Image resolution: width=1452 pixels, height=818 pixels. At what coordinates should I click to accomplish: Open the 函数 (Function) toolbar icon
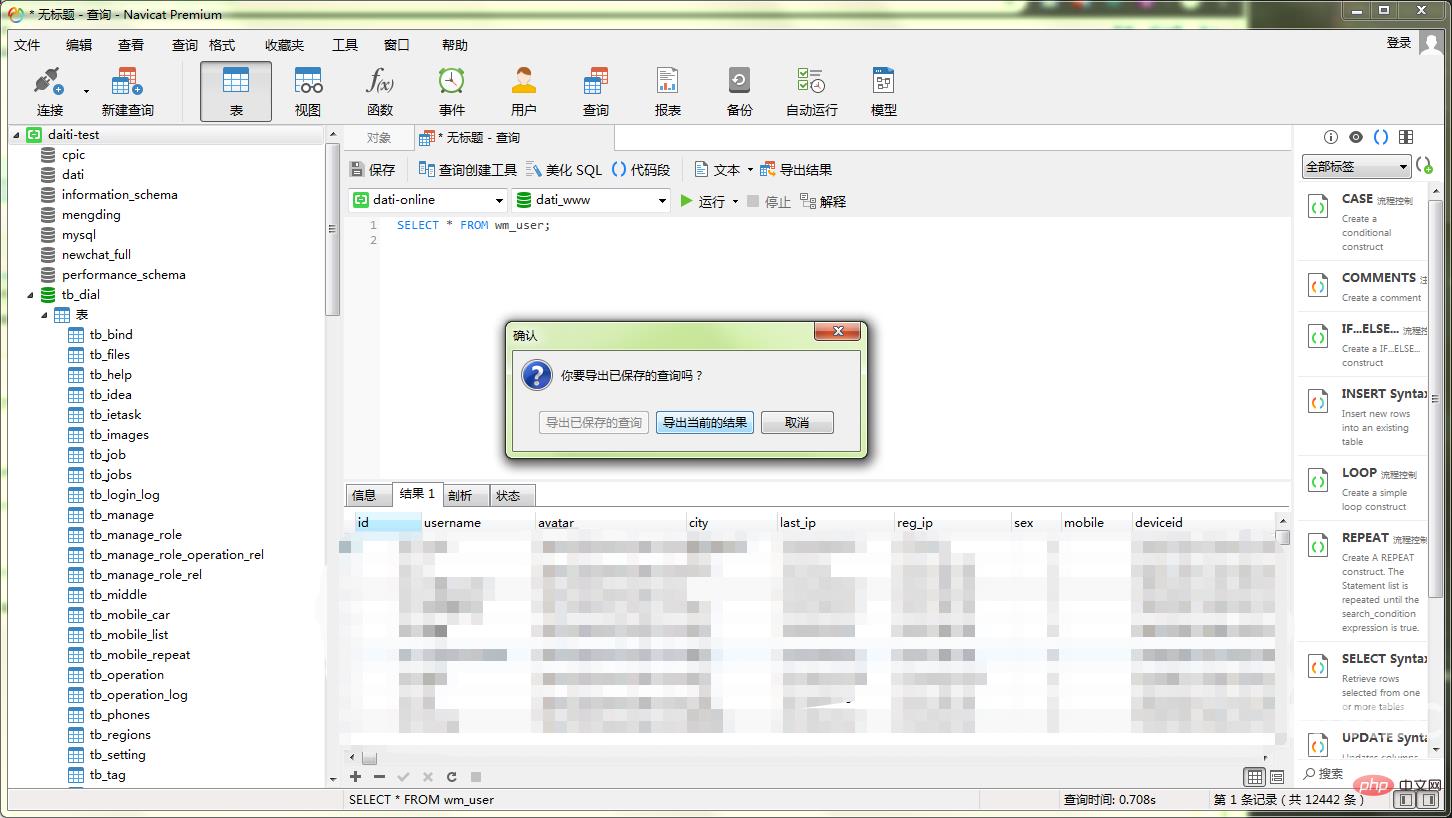point(380,92)
